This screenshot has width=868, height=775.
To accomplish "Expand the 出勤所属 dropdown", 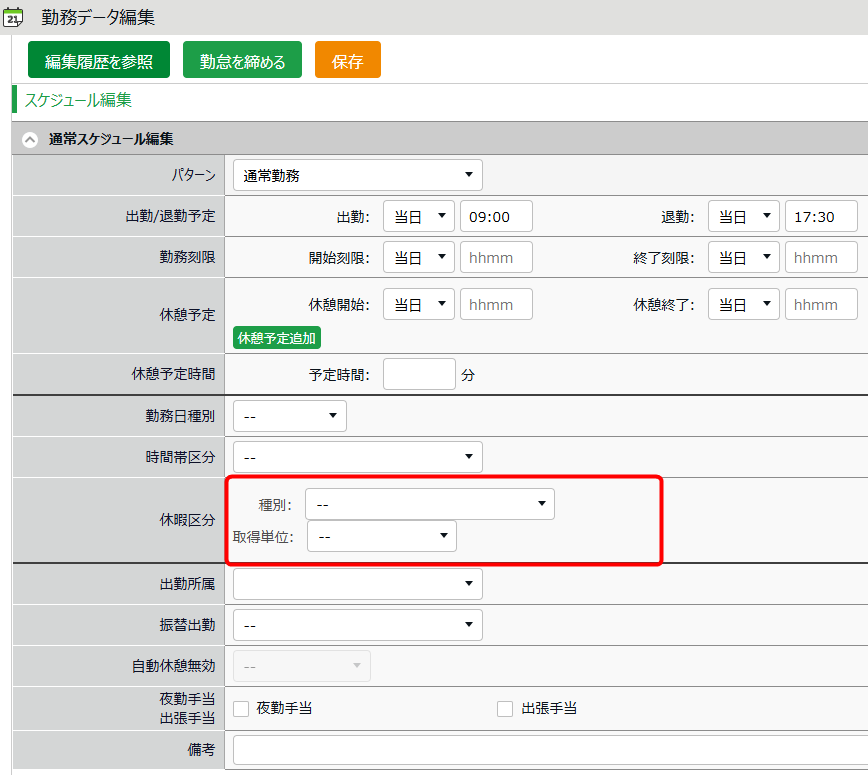I will click(x=357, y=584).
